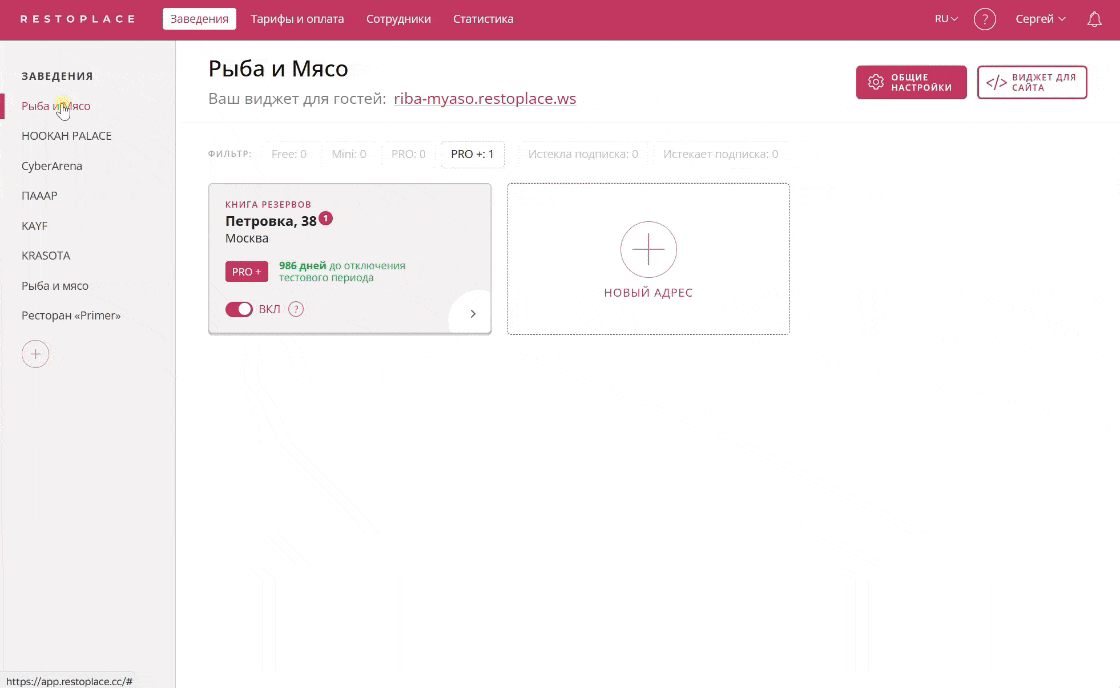
Task: Click the Общие настройки button
Action: pos(911,82)
